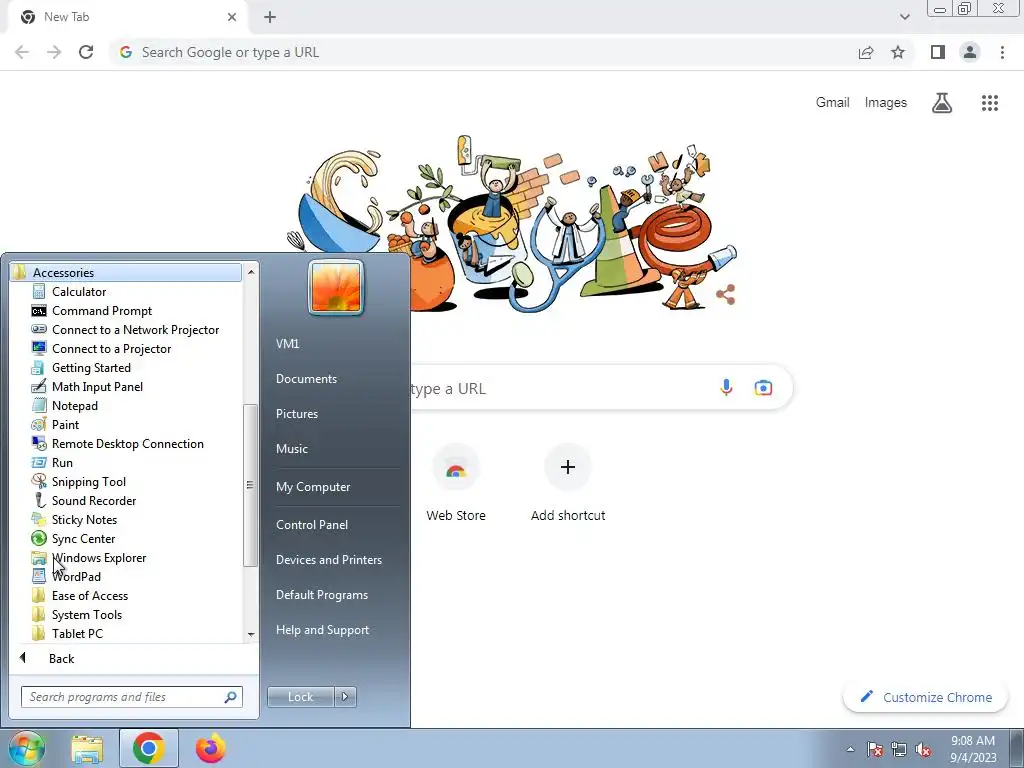Launch Math Input Panel

pos(97,387)
